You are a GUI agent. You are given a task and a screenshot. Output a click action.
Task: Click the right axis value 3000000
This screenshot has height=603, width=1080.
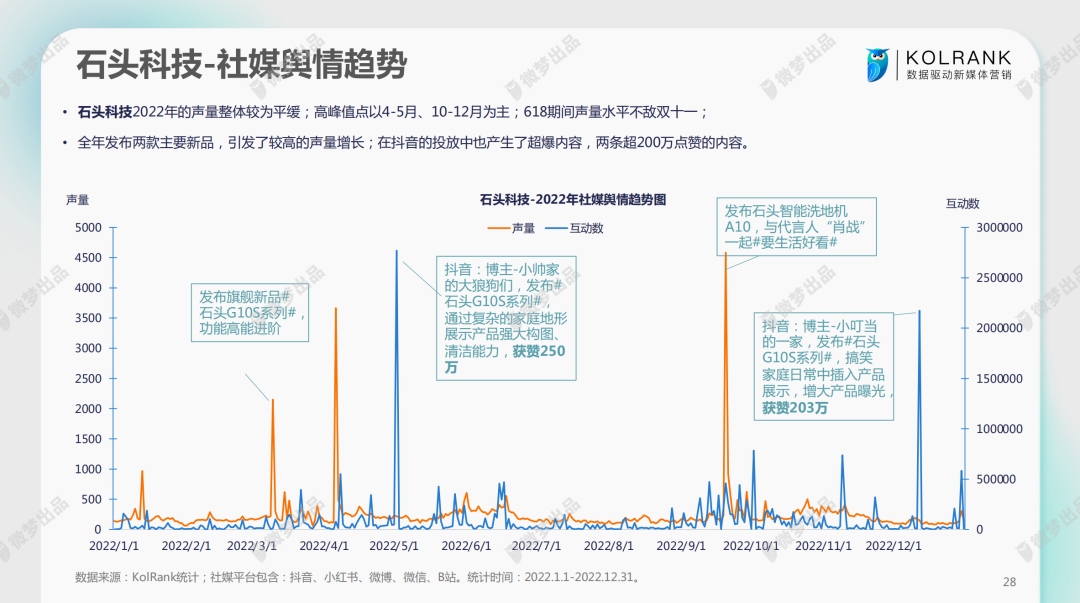(x=999, y=227)
